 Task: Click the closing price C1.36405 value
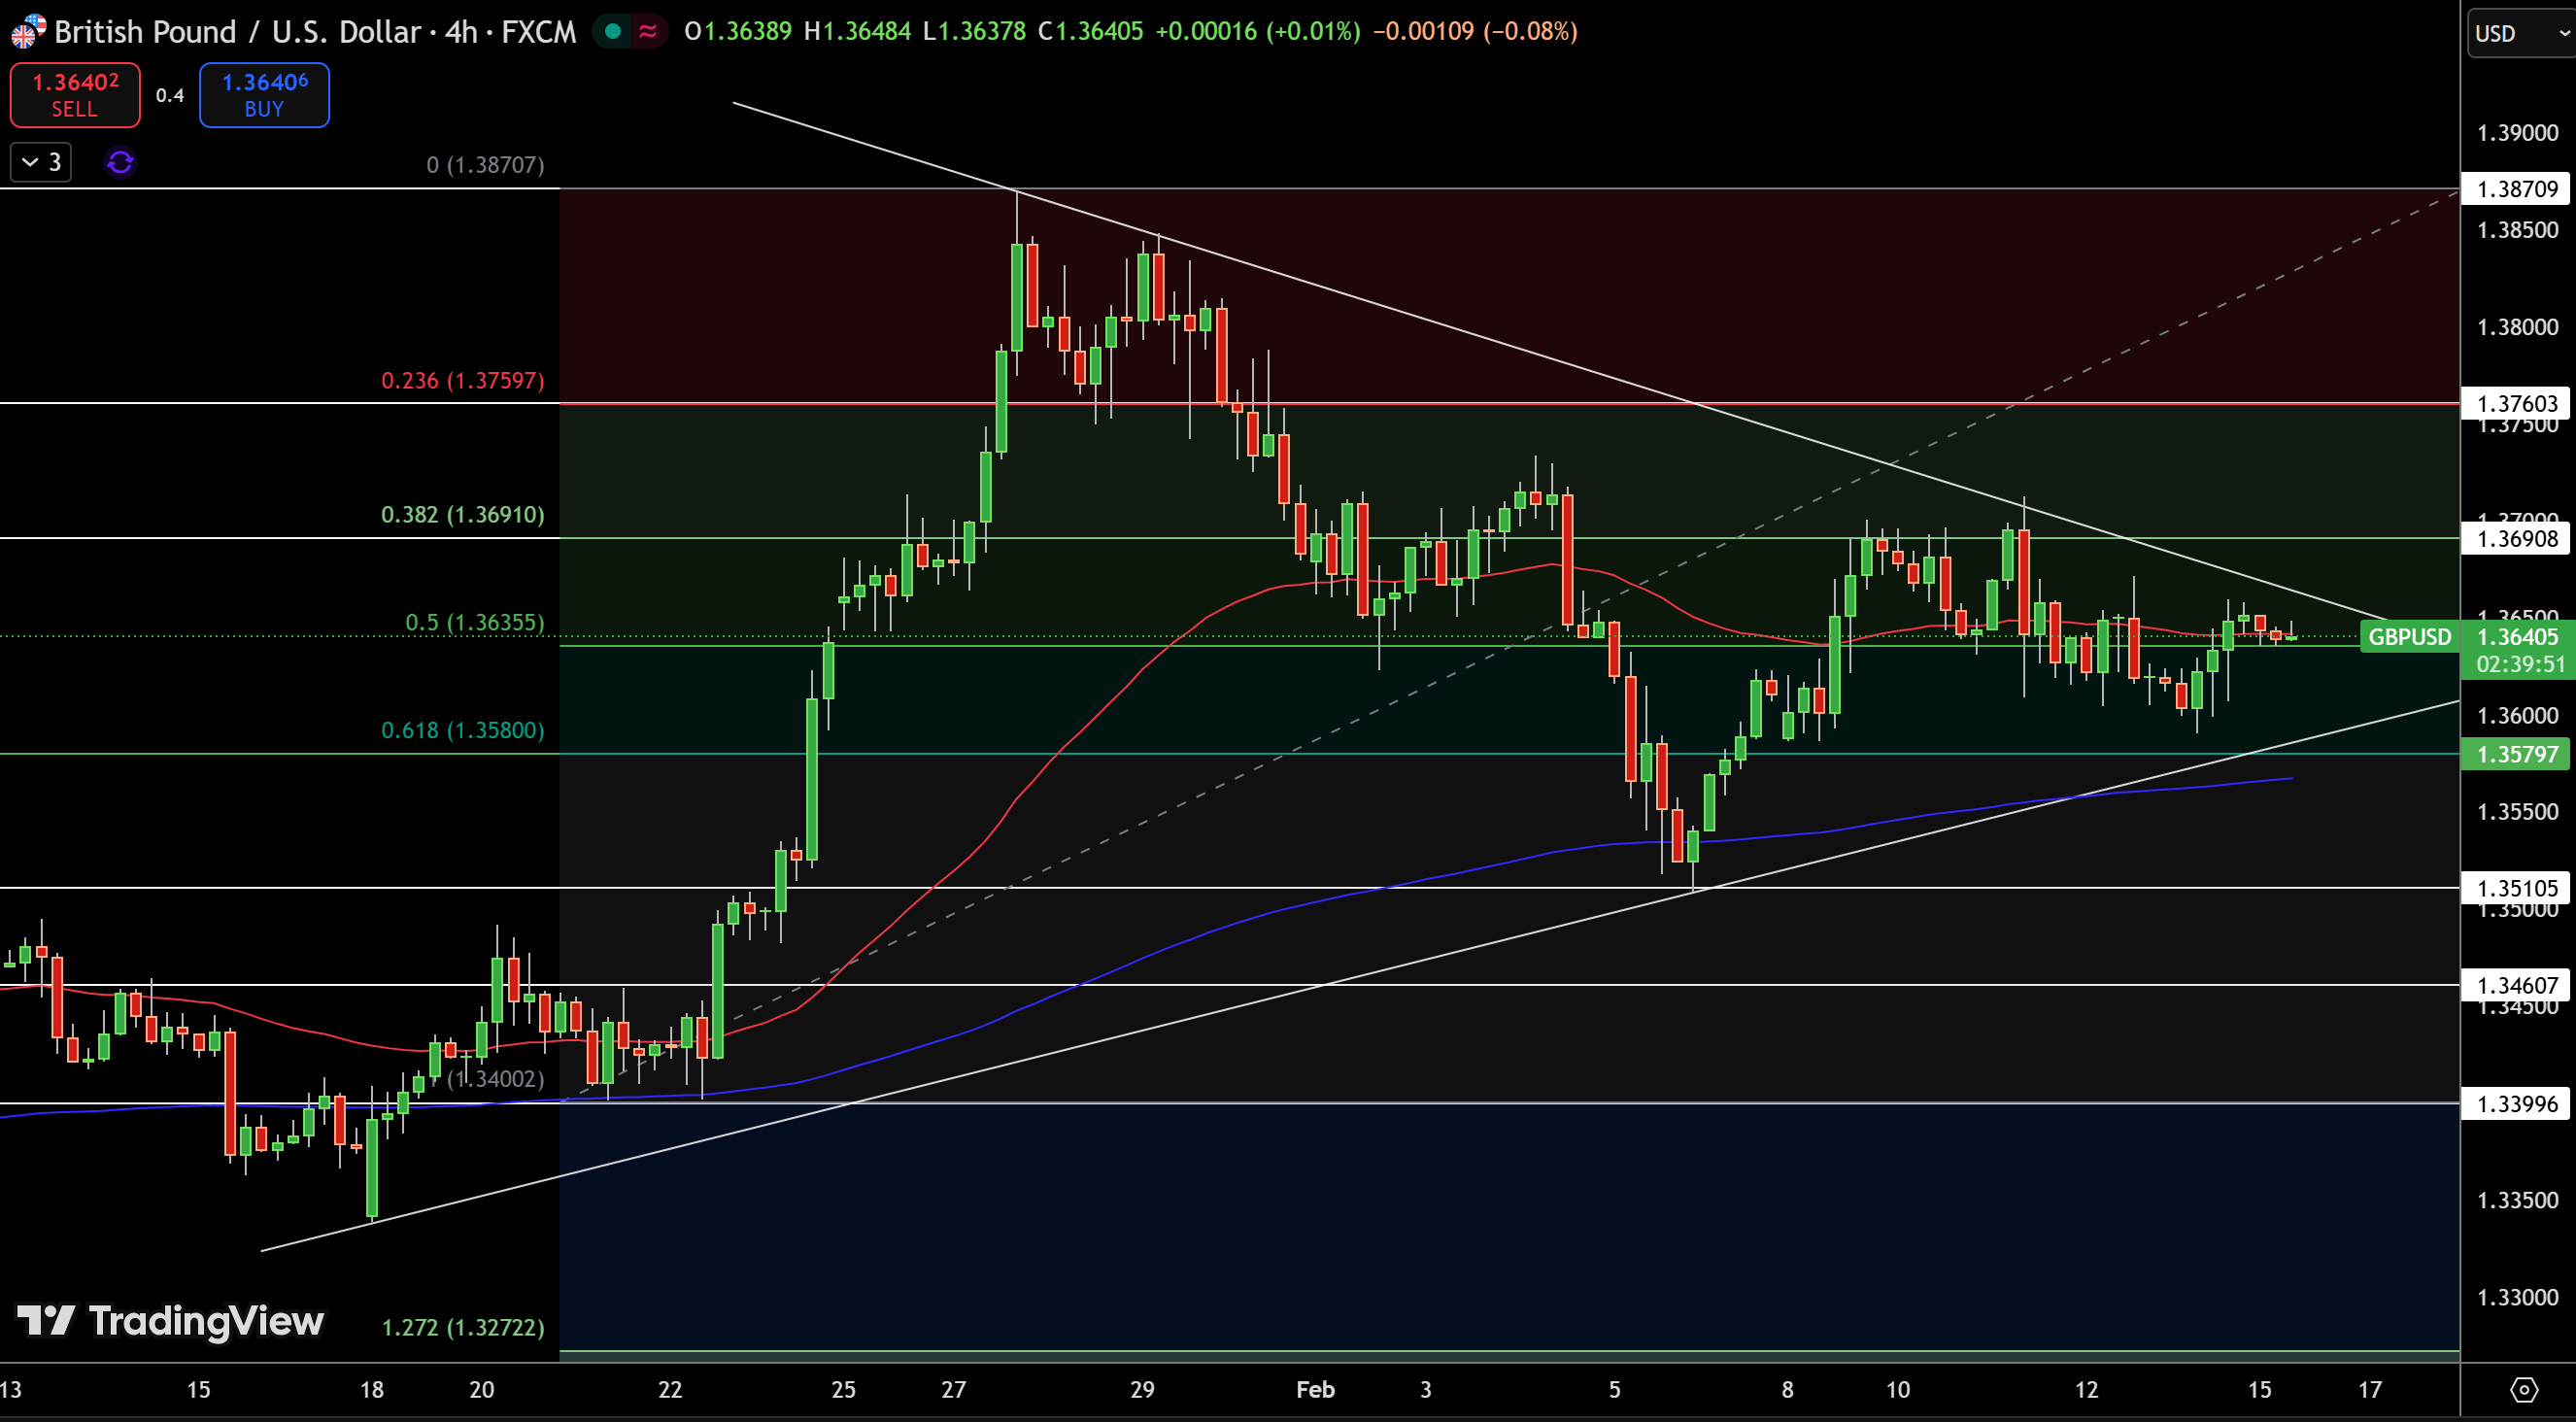point(1090,32)
